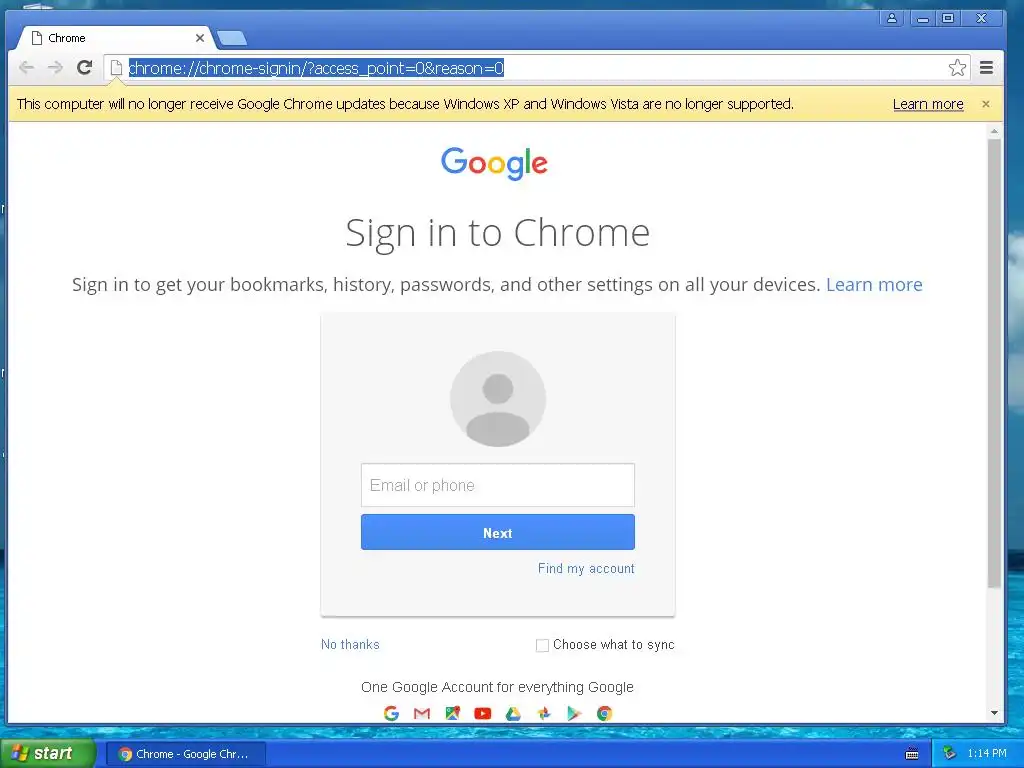Open the Chrome hamburger menu

[986, 67]
